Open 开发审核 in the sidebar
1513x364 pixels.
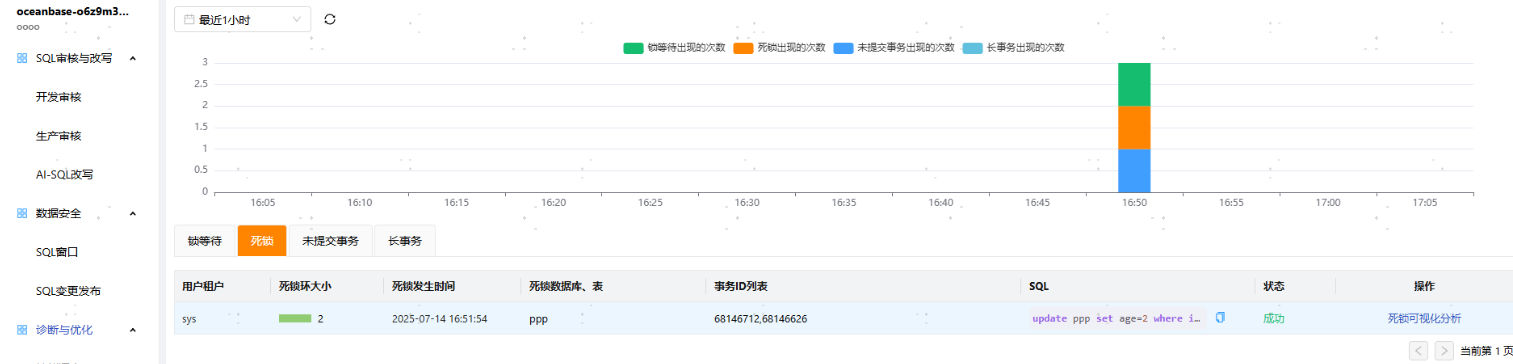tap(58, 97)
